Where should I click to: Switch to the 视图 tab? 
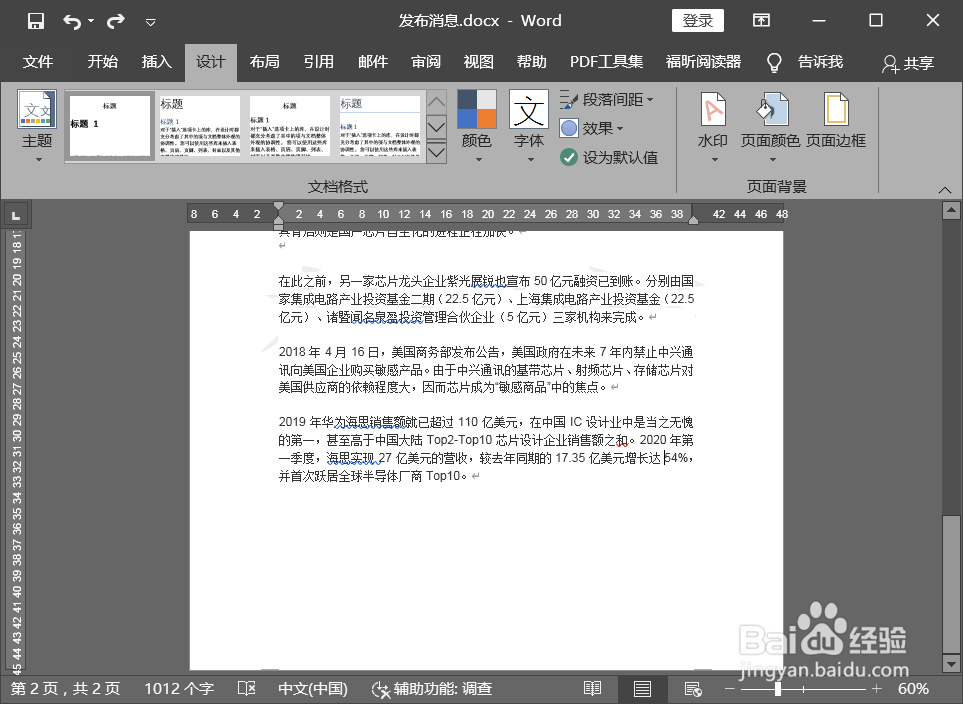pos(478,62)
